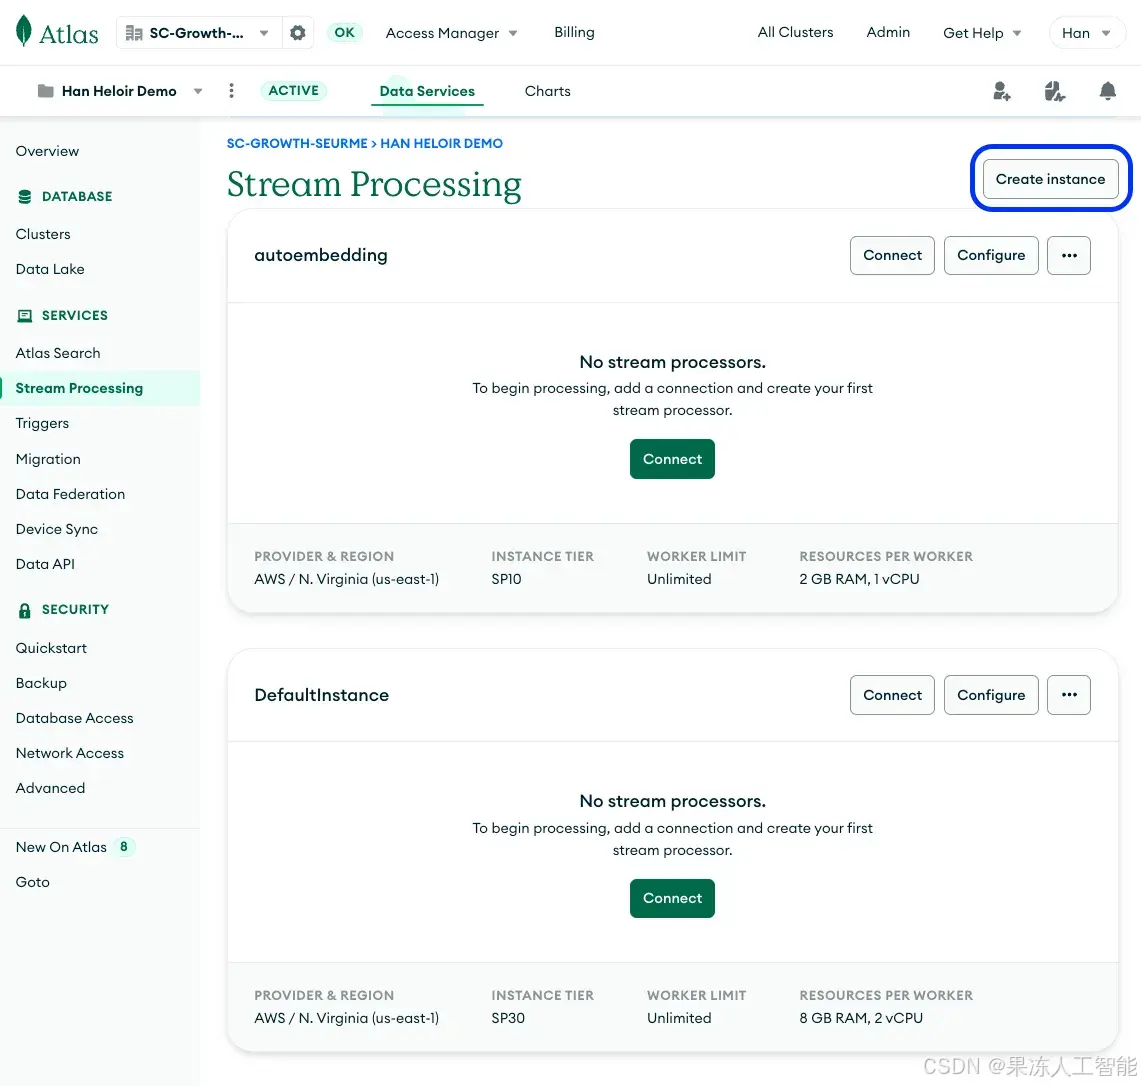The height and width of the screenshot is (1086, 1141).
Task: Click the project folder icon
Action: (x=46, y=91)
